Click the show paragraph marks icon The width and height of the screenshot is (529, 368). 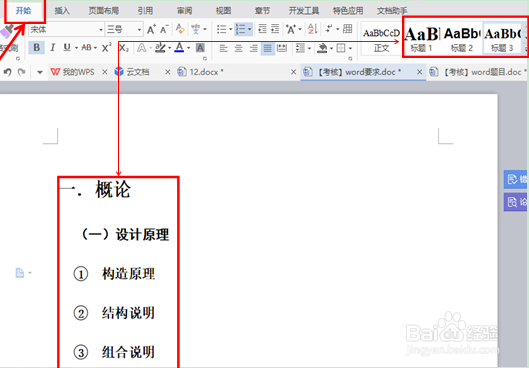[329, 29]
